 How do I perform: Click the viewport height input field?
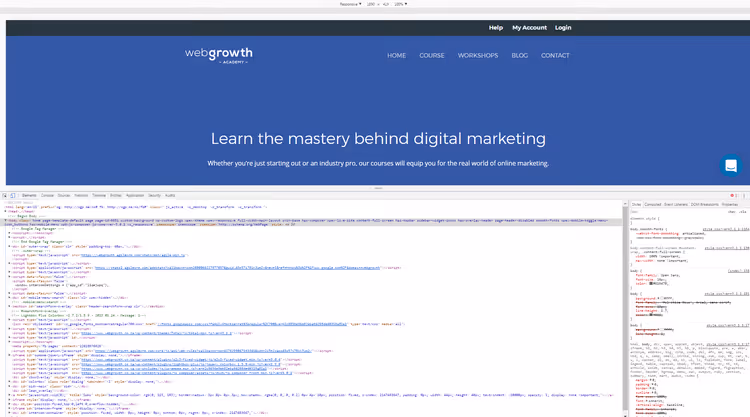point(386,4)
